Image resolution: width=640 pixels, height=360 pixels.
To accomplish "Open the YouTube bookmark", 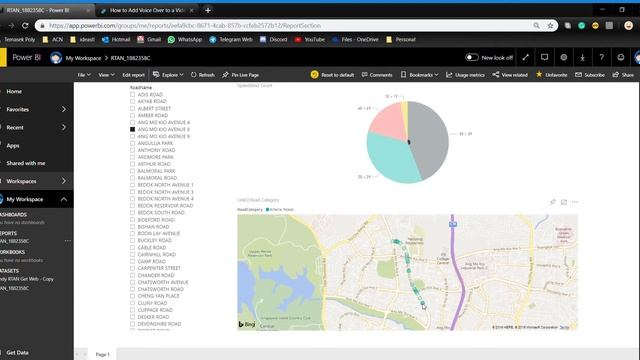I will click(x=310, y=40).
